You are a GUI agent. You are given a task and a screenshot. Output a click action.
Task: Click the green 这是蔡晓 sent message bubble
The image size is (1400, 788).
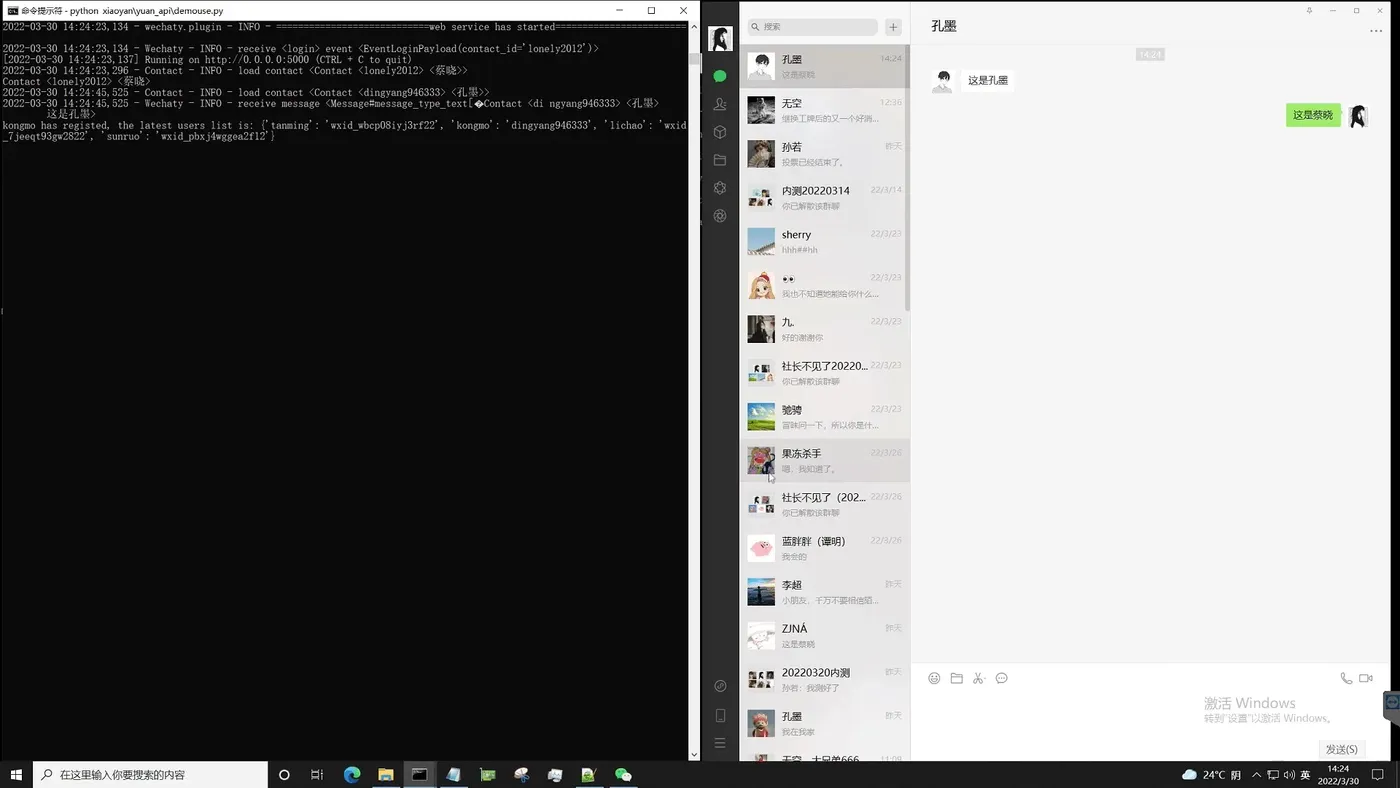tap(1313, 115)
